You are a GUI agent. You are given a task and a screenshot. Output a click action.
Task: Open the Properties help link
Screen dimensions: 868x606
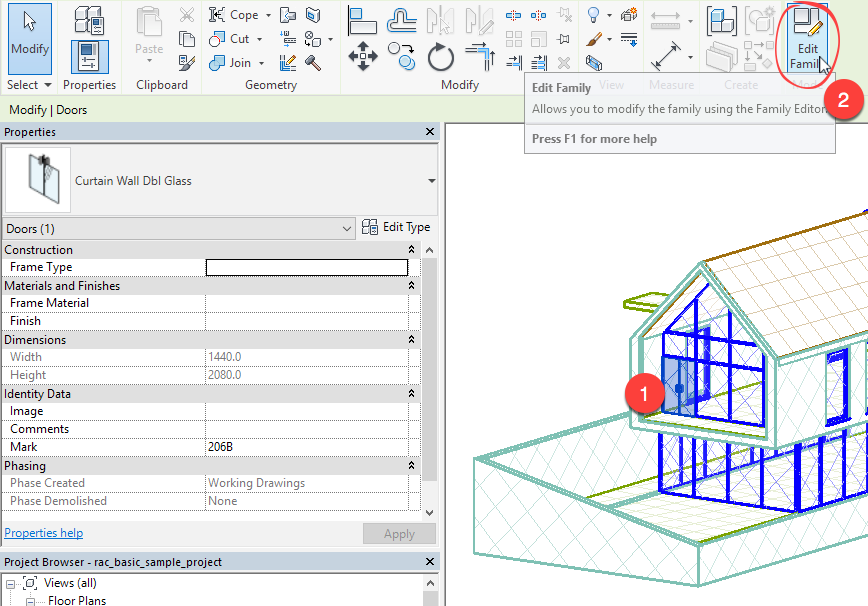click(44, 533)
